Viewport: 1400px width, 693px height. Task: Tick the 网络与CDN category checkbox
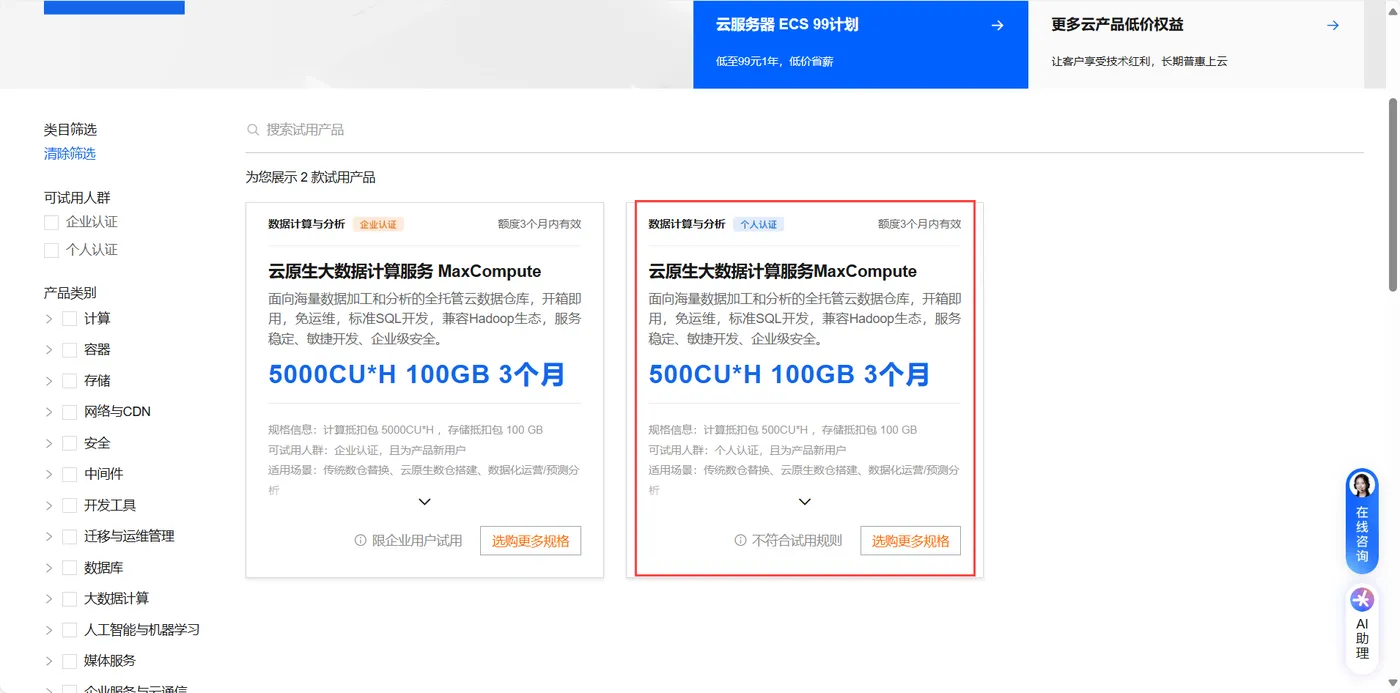[x=69, y=412]
